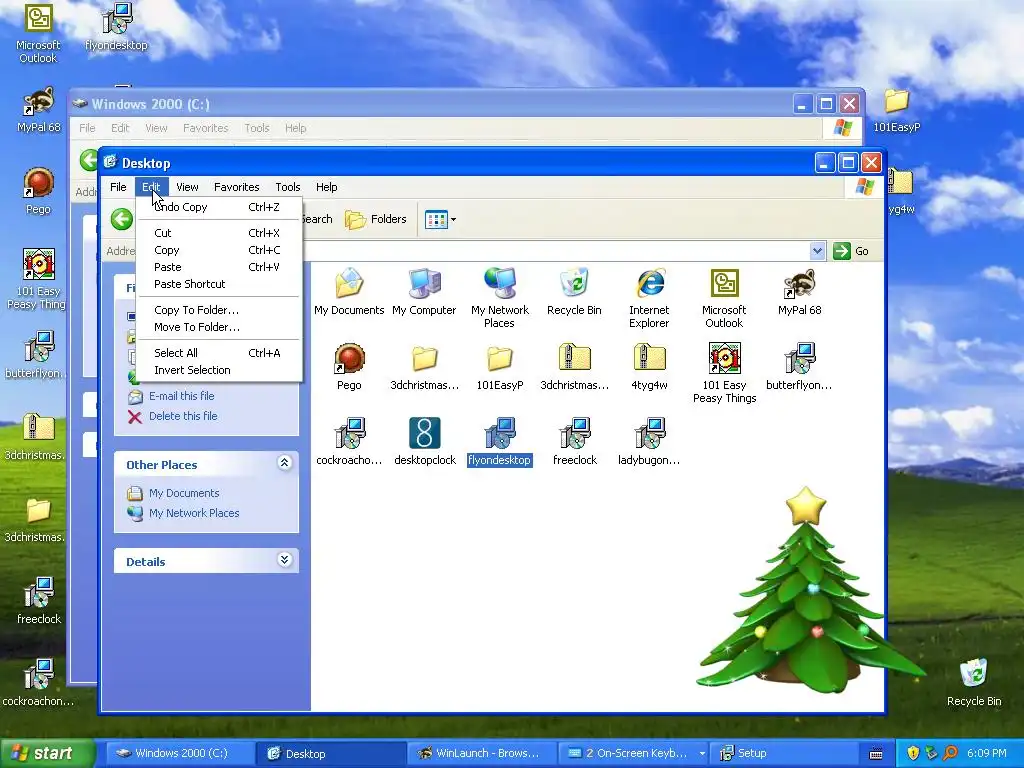Switch to Windows 2000 (C:) taskbar button
The width and height of the screenshot is (1024, 768).
[x=178, y=753]
